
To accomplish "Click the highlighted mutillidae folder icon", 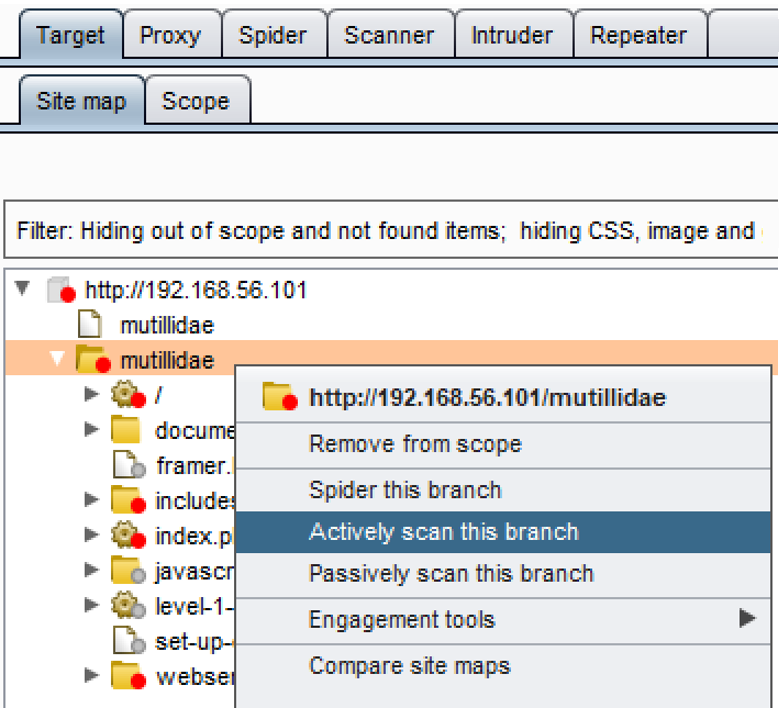I will 93,360.
